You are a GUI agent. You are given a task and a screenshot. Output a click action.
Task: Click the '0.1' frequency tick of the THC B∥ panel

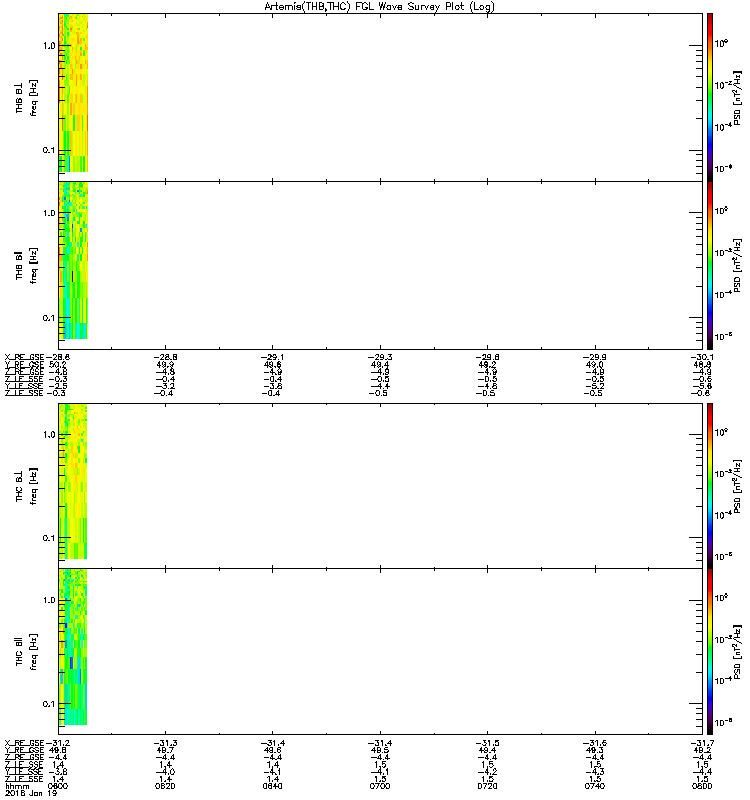tap(49, 704)
